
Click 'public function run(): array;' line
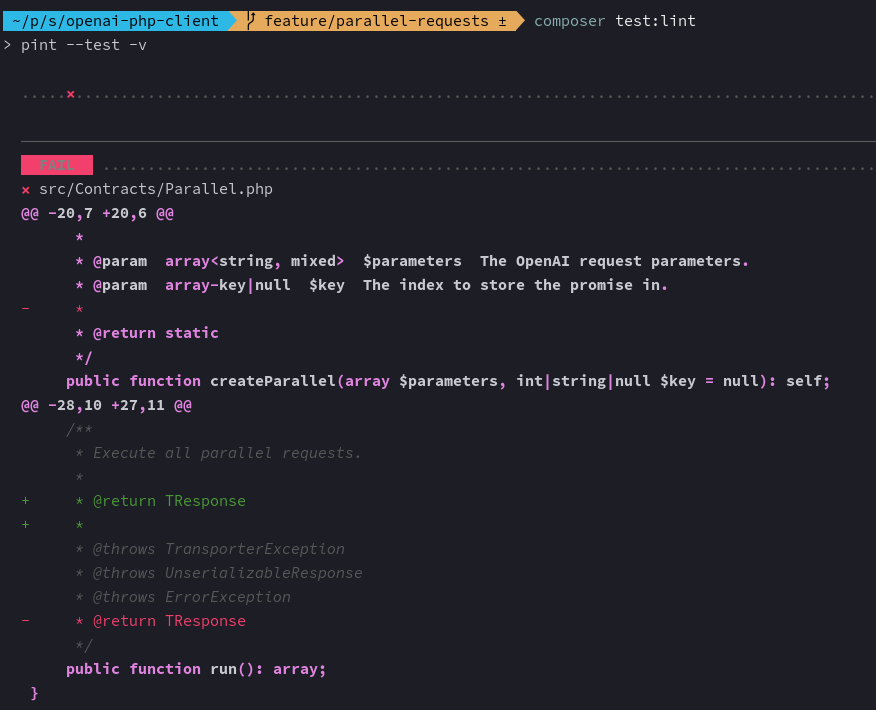[196, 669]
